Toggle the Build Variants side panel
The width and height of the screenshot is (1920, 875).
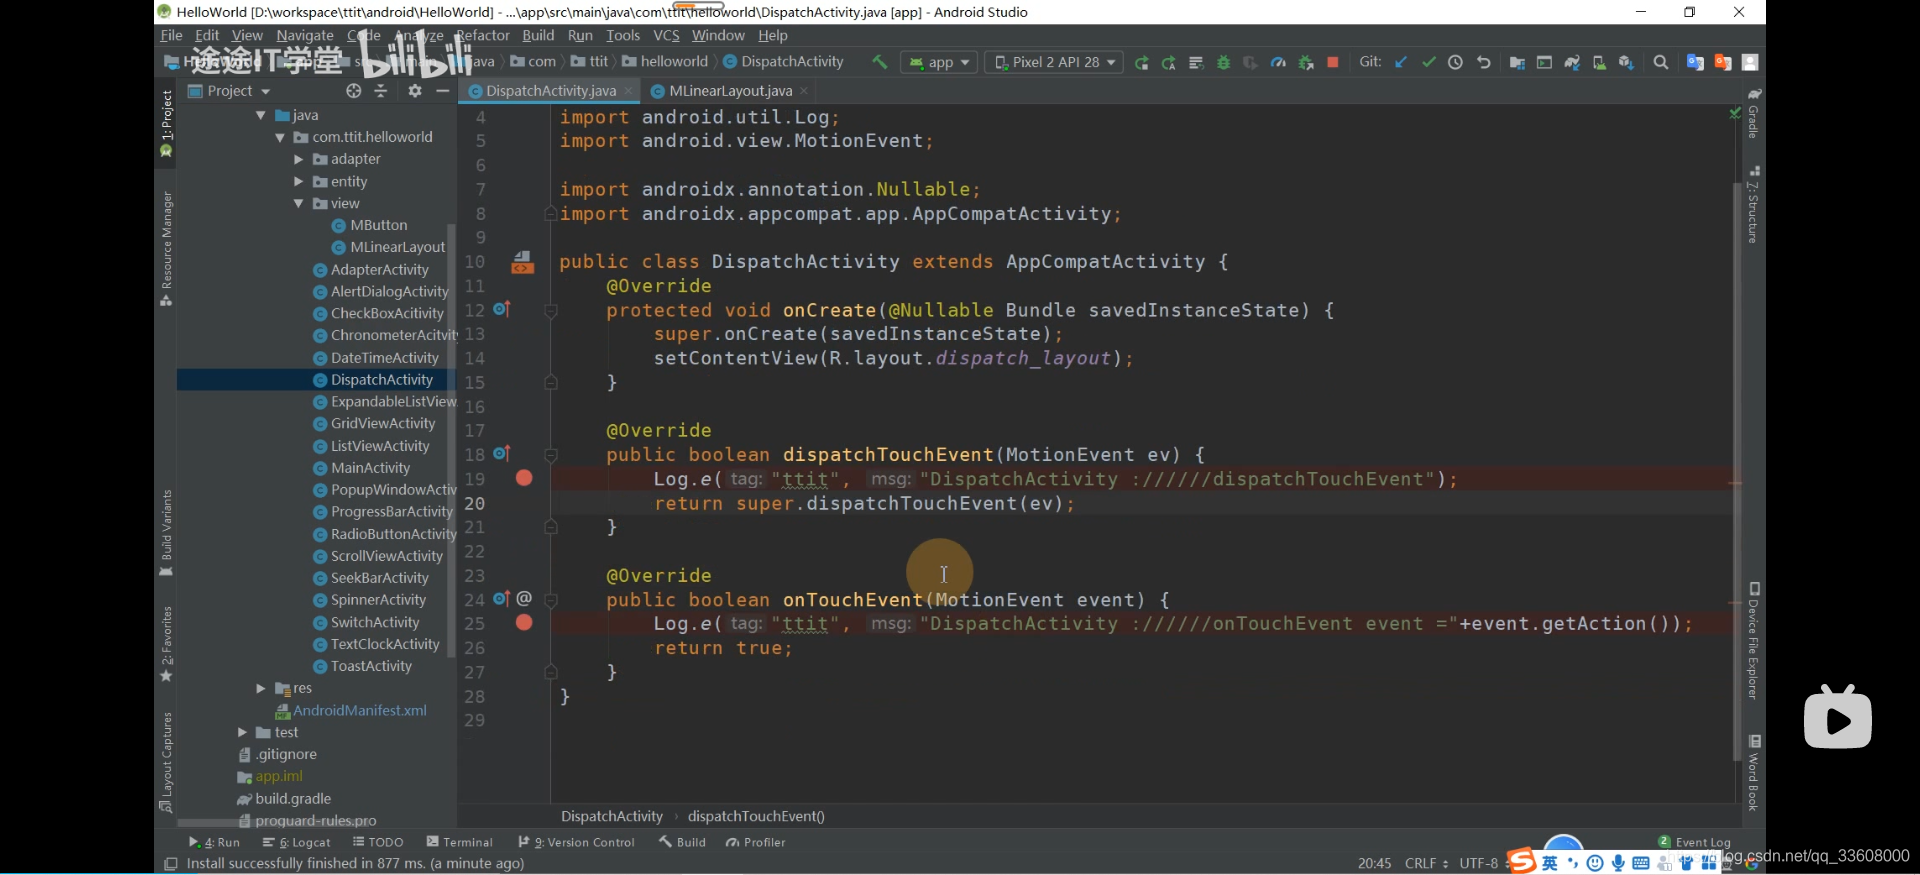166,533
